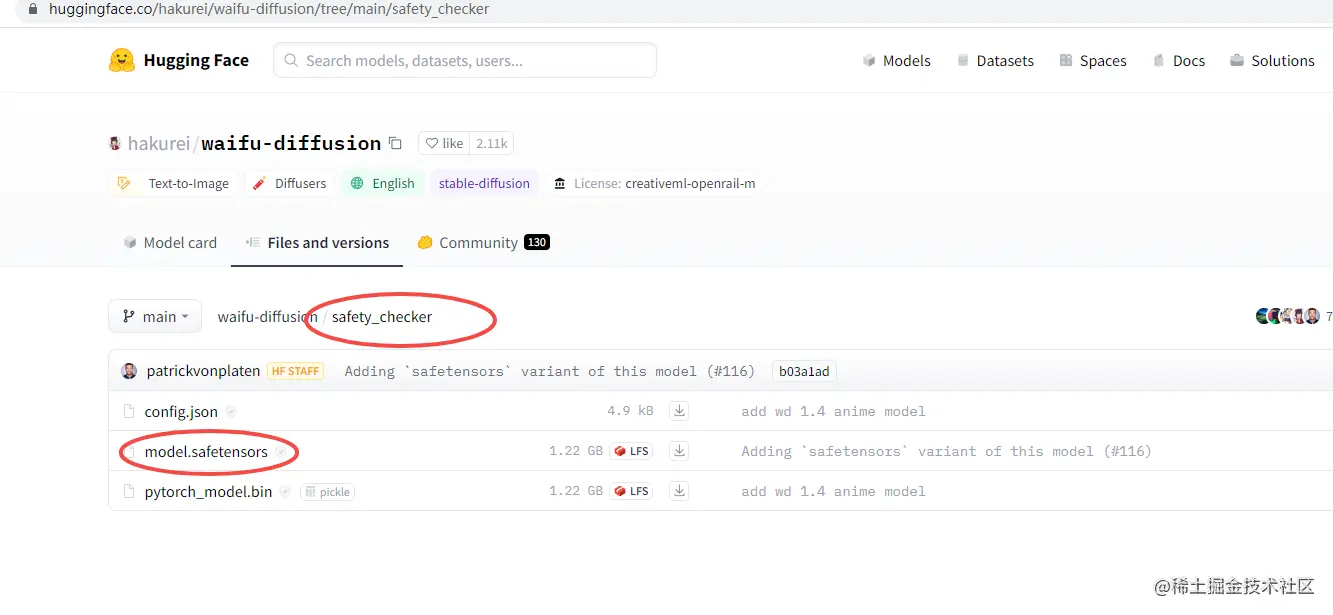Click the safety_checker breadcrumb folder
1333x615 pixels.
[382, 316]
